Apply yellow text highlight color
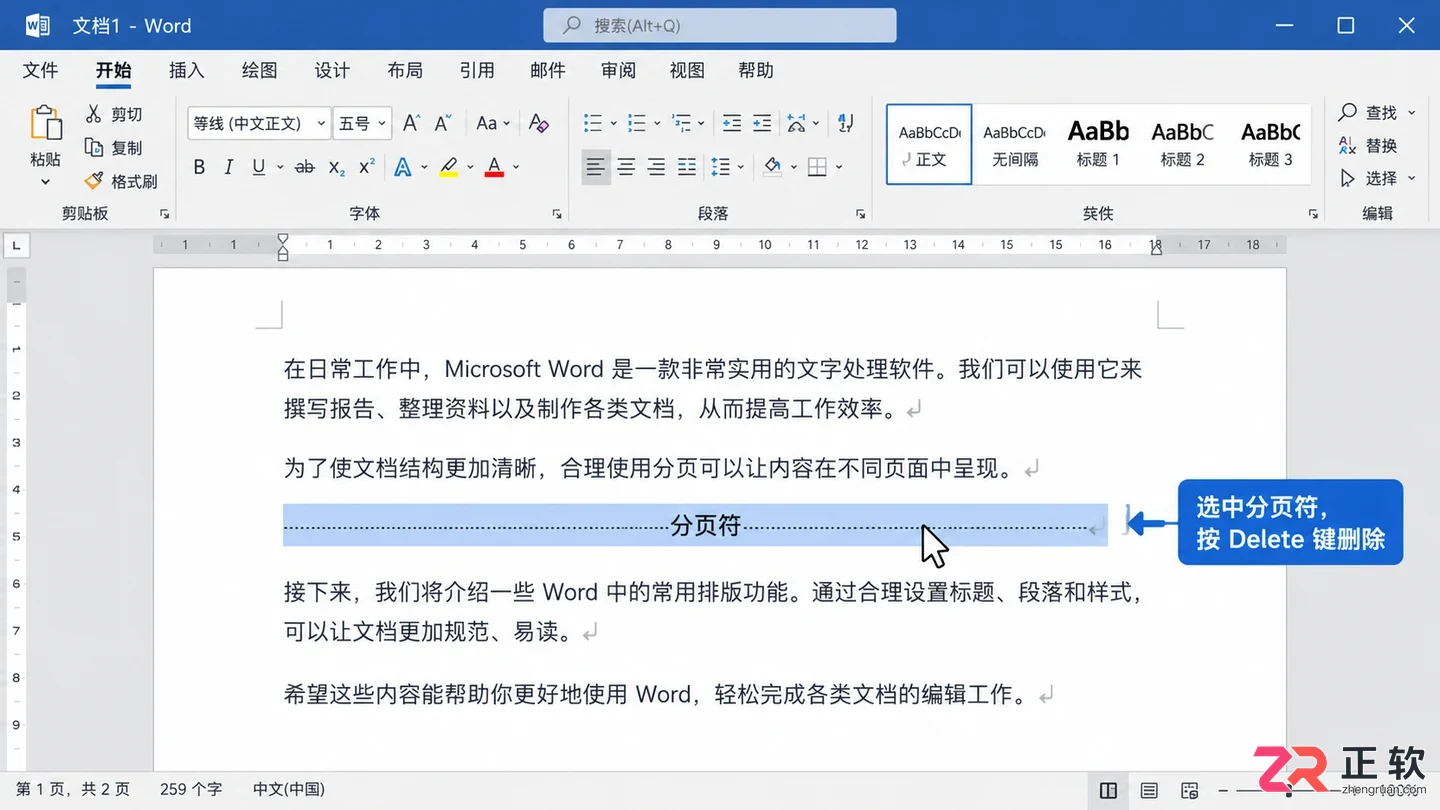This screenshot has width=1440, height=810. (448, 167)
